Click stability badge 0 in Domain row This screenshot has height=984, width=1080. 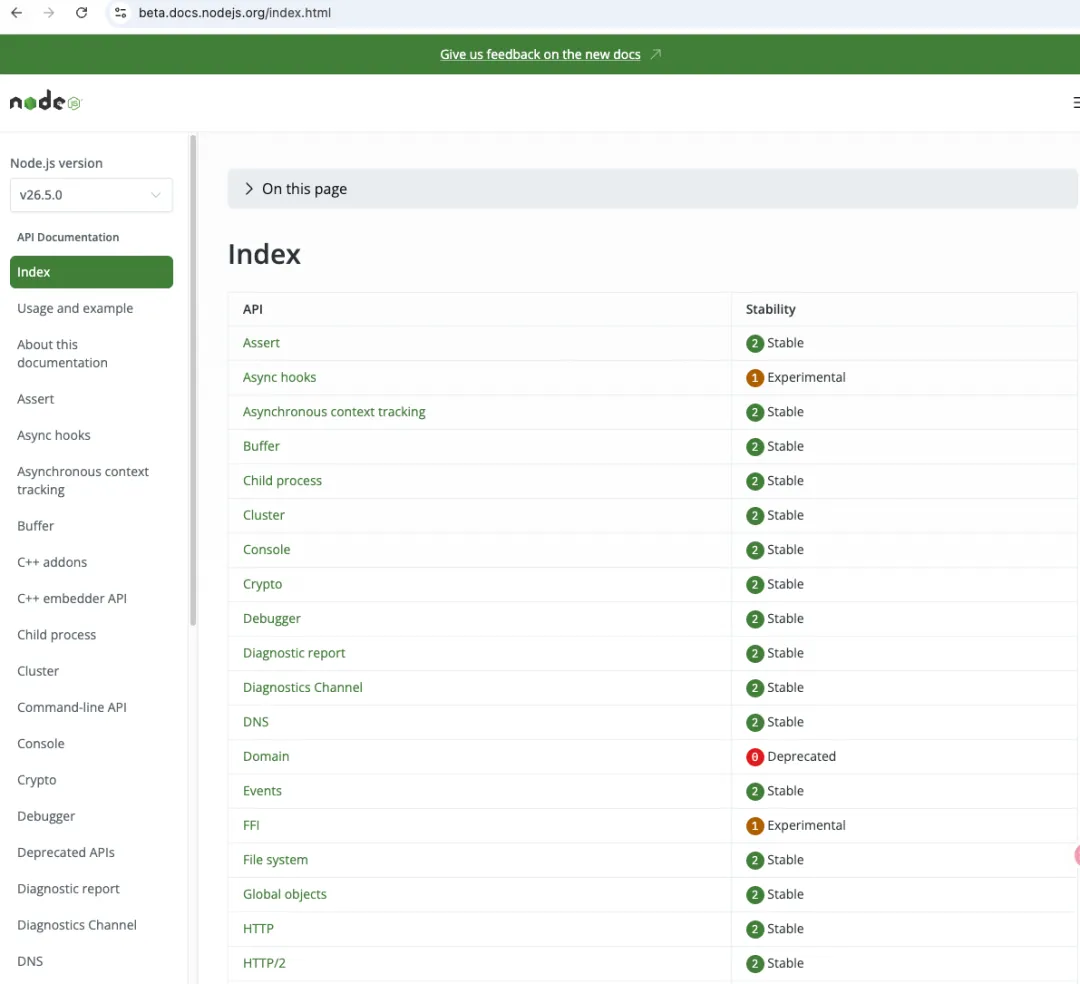[755, 756]
